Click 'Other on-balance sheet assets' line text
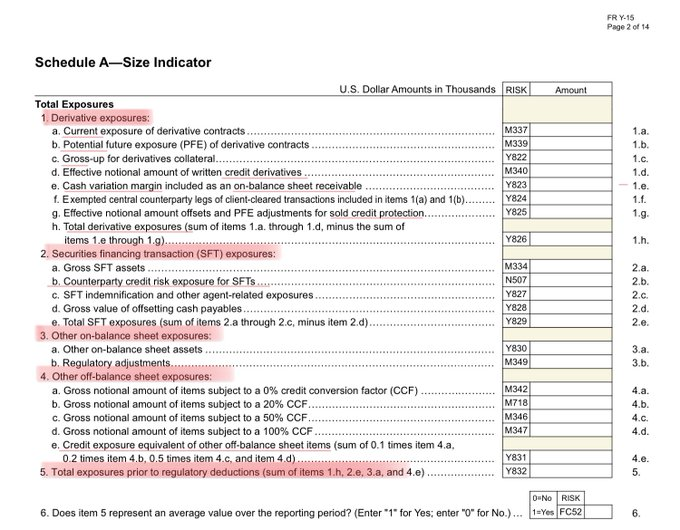680x530 pixels. tap(133, 349)
